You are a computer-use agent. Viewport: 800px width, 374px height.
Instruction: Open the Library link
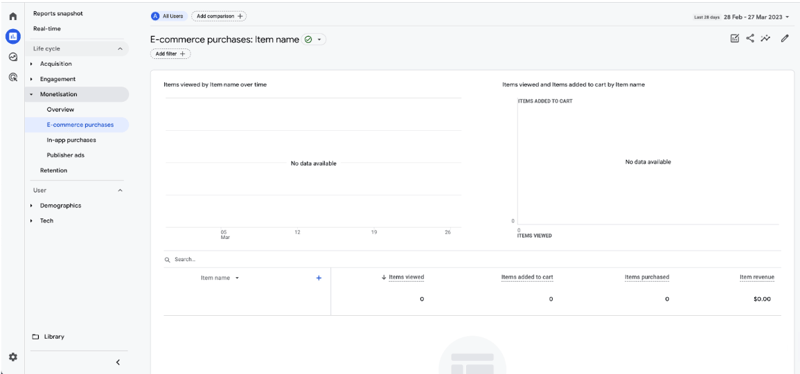pyautogui.click(x=54, y=337)
